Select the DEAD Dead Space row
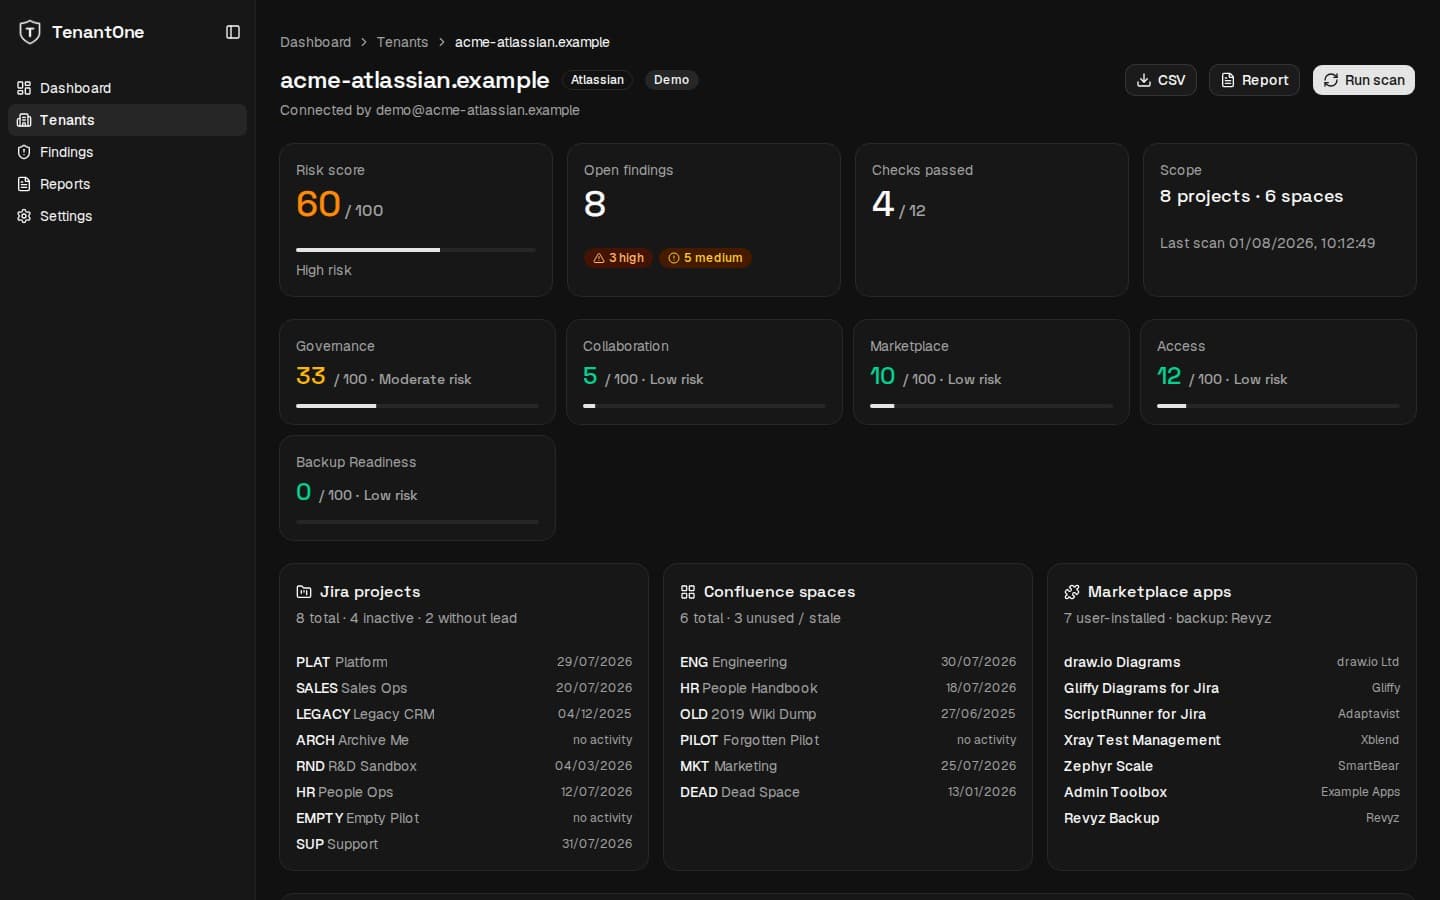1440x900 pixels. pyautogui.click(x=848, y=792)
